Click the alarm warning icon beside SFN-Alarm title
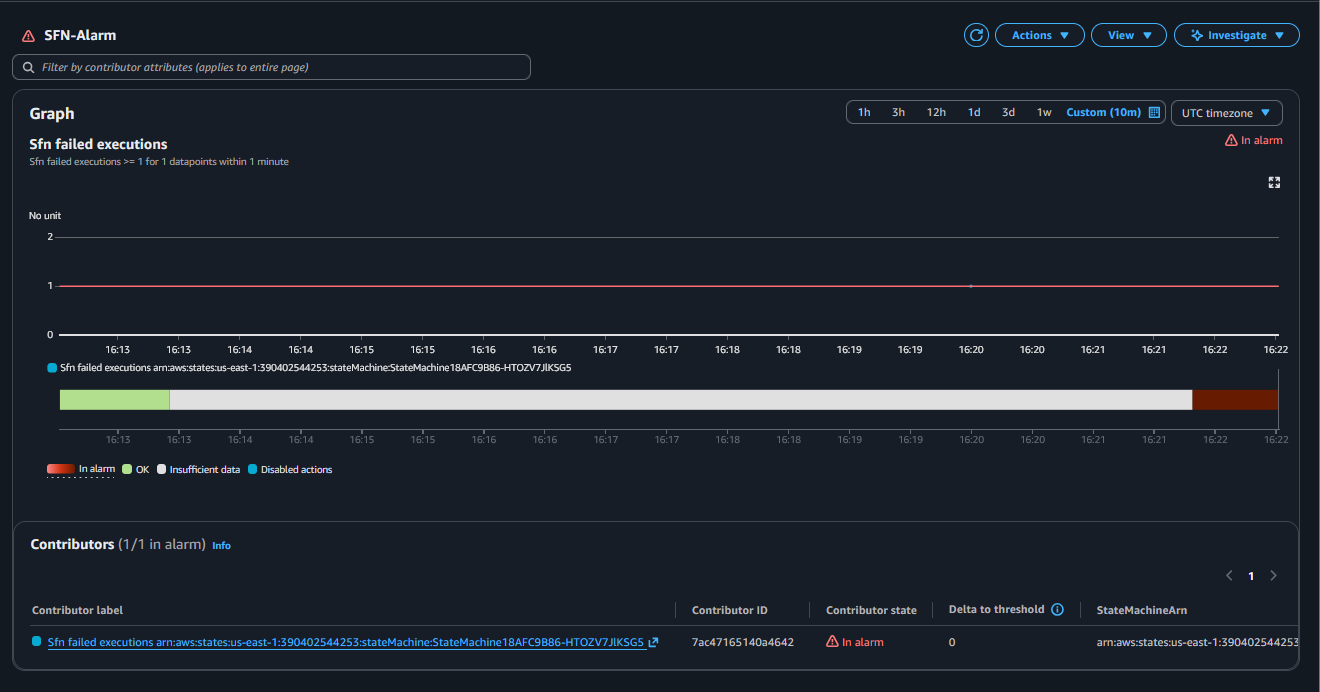Viewport: 1320px width, 692px height. point(27,34)
